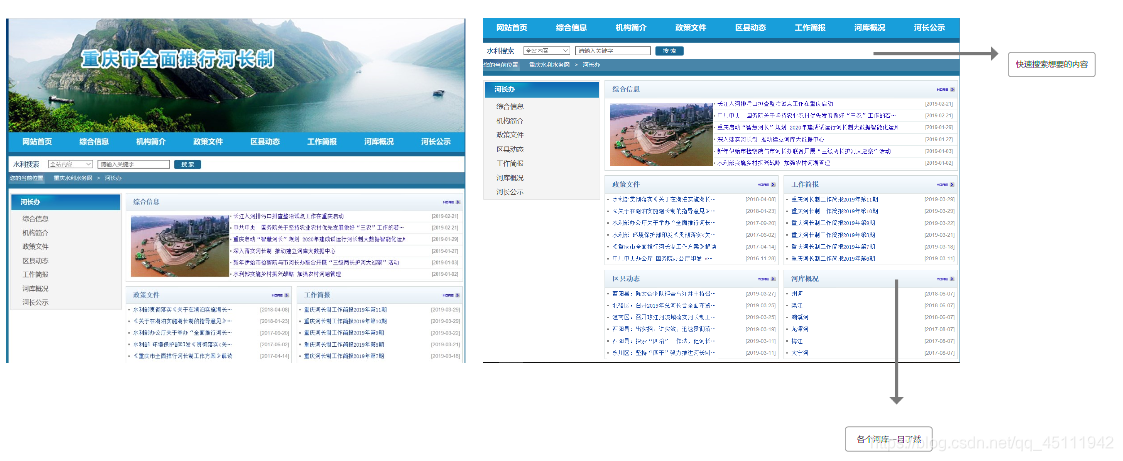Select 河长公示 in left page navigation bar

click(436, 142)
